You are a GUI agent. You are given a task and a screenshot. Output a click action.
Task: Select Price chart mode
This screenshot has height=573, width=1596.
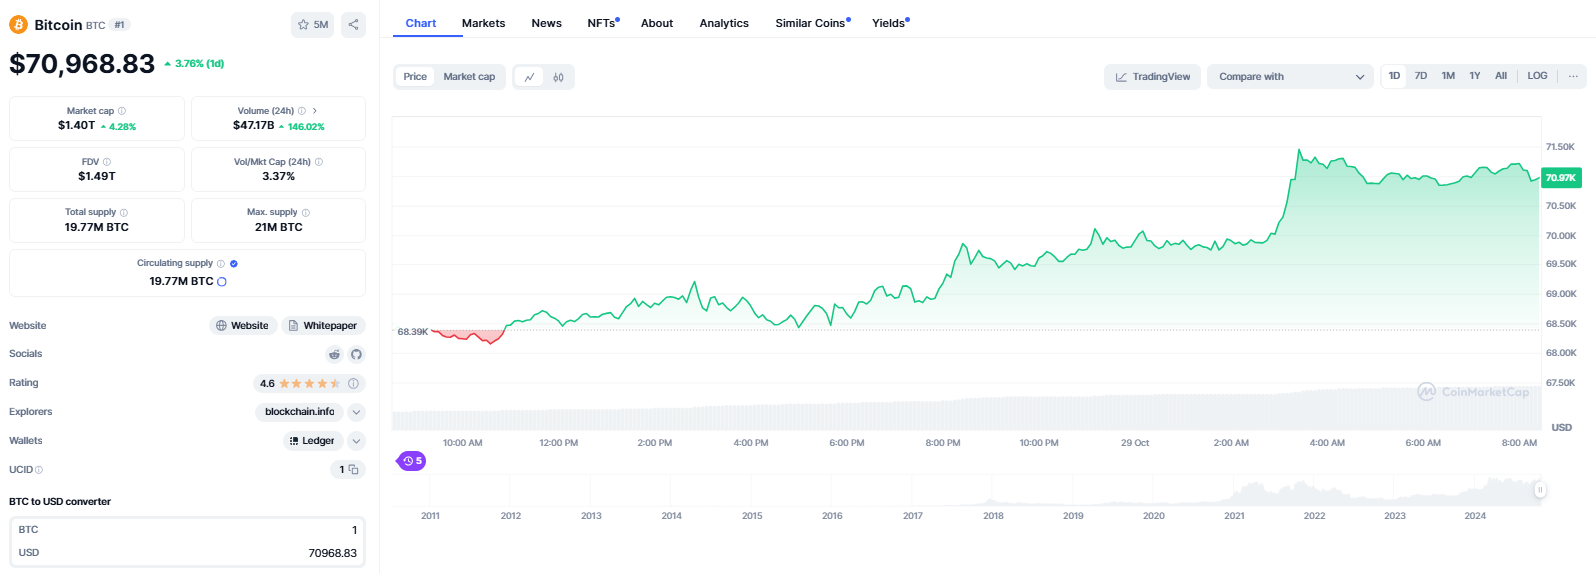coord(415,77)
